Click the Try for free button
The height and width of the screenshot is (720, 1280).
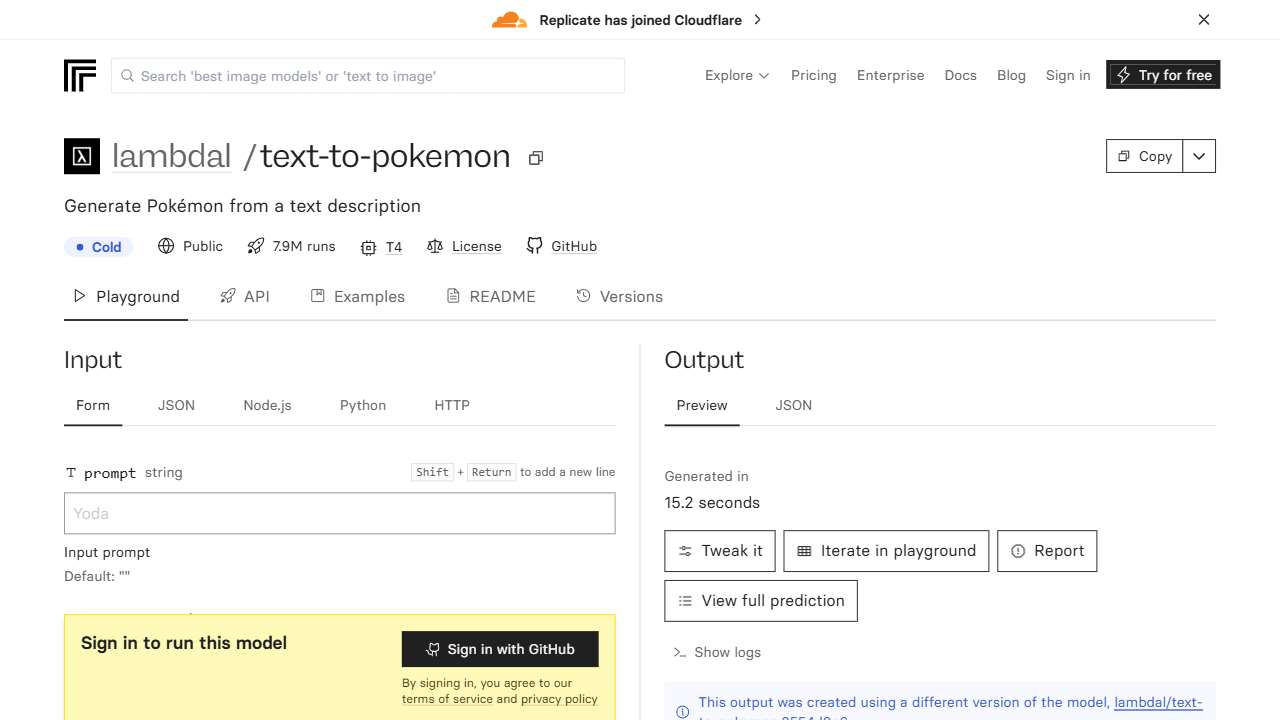tap(1162, 75)
